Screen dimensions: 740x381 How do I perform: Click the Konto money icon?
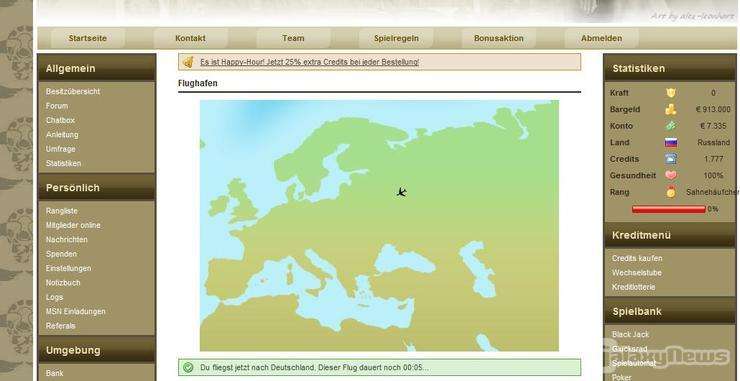[671, 126]
